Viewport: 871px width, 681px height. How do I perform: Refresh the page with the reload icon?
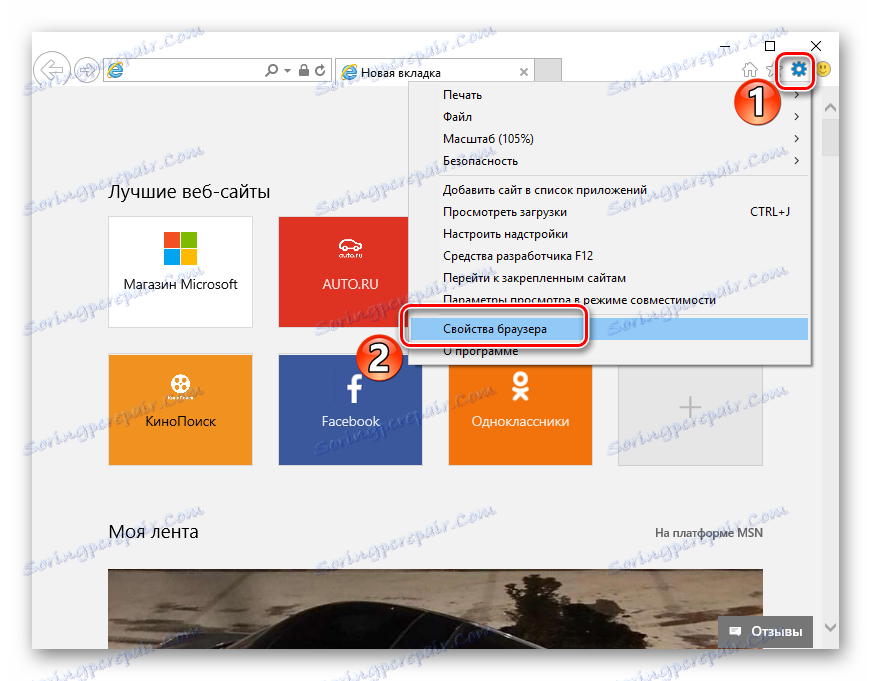pyautogui.click(x=318, y=71)
